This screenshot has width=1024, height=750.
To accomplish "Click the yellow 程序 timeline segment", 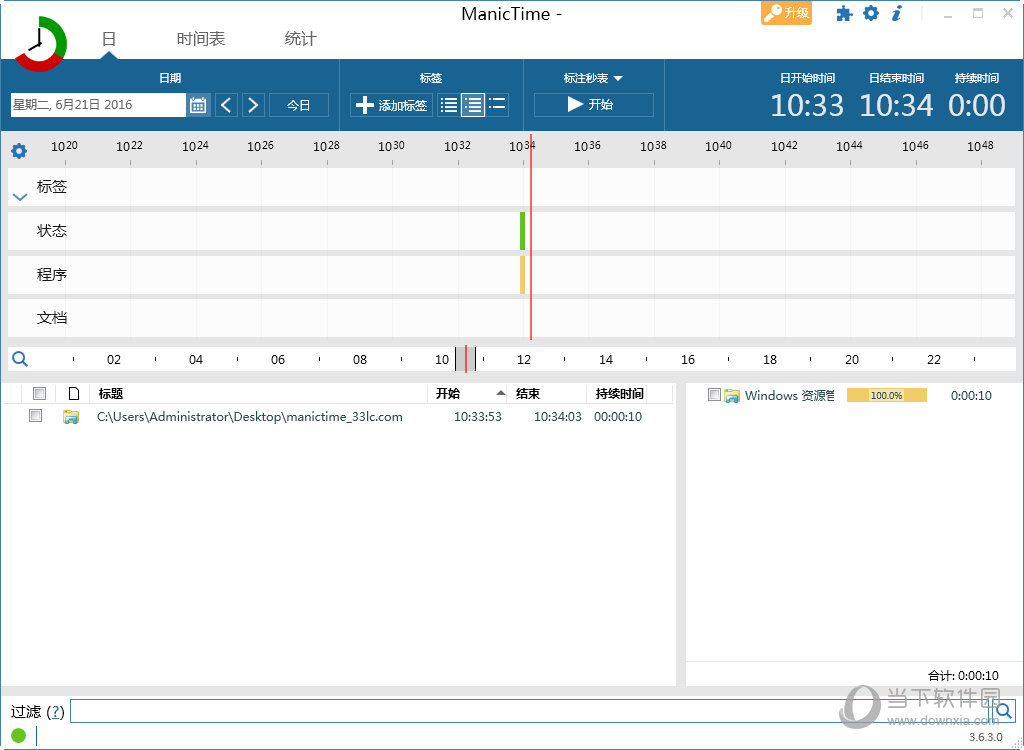I will tap(522, 274).
